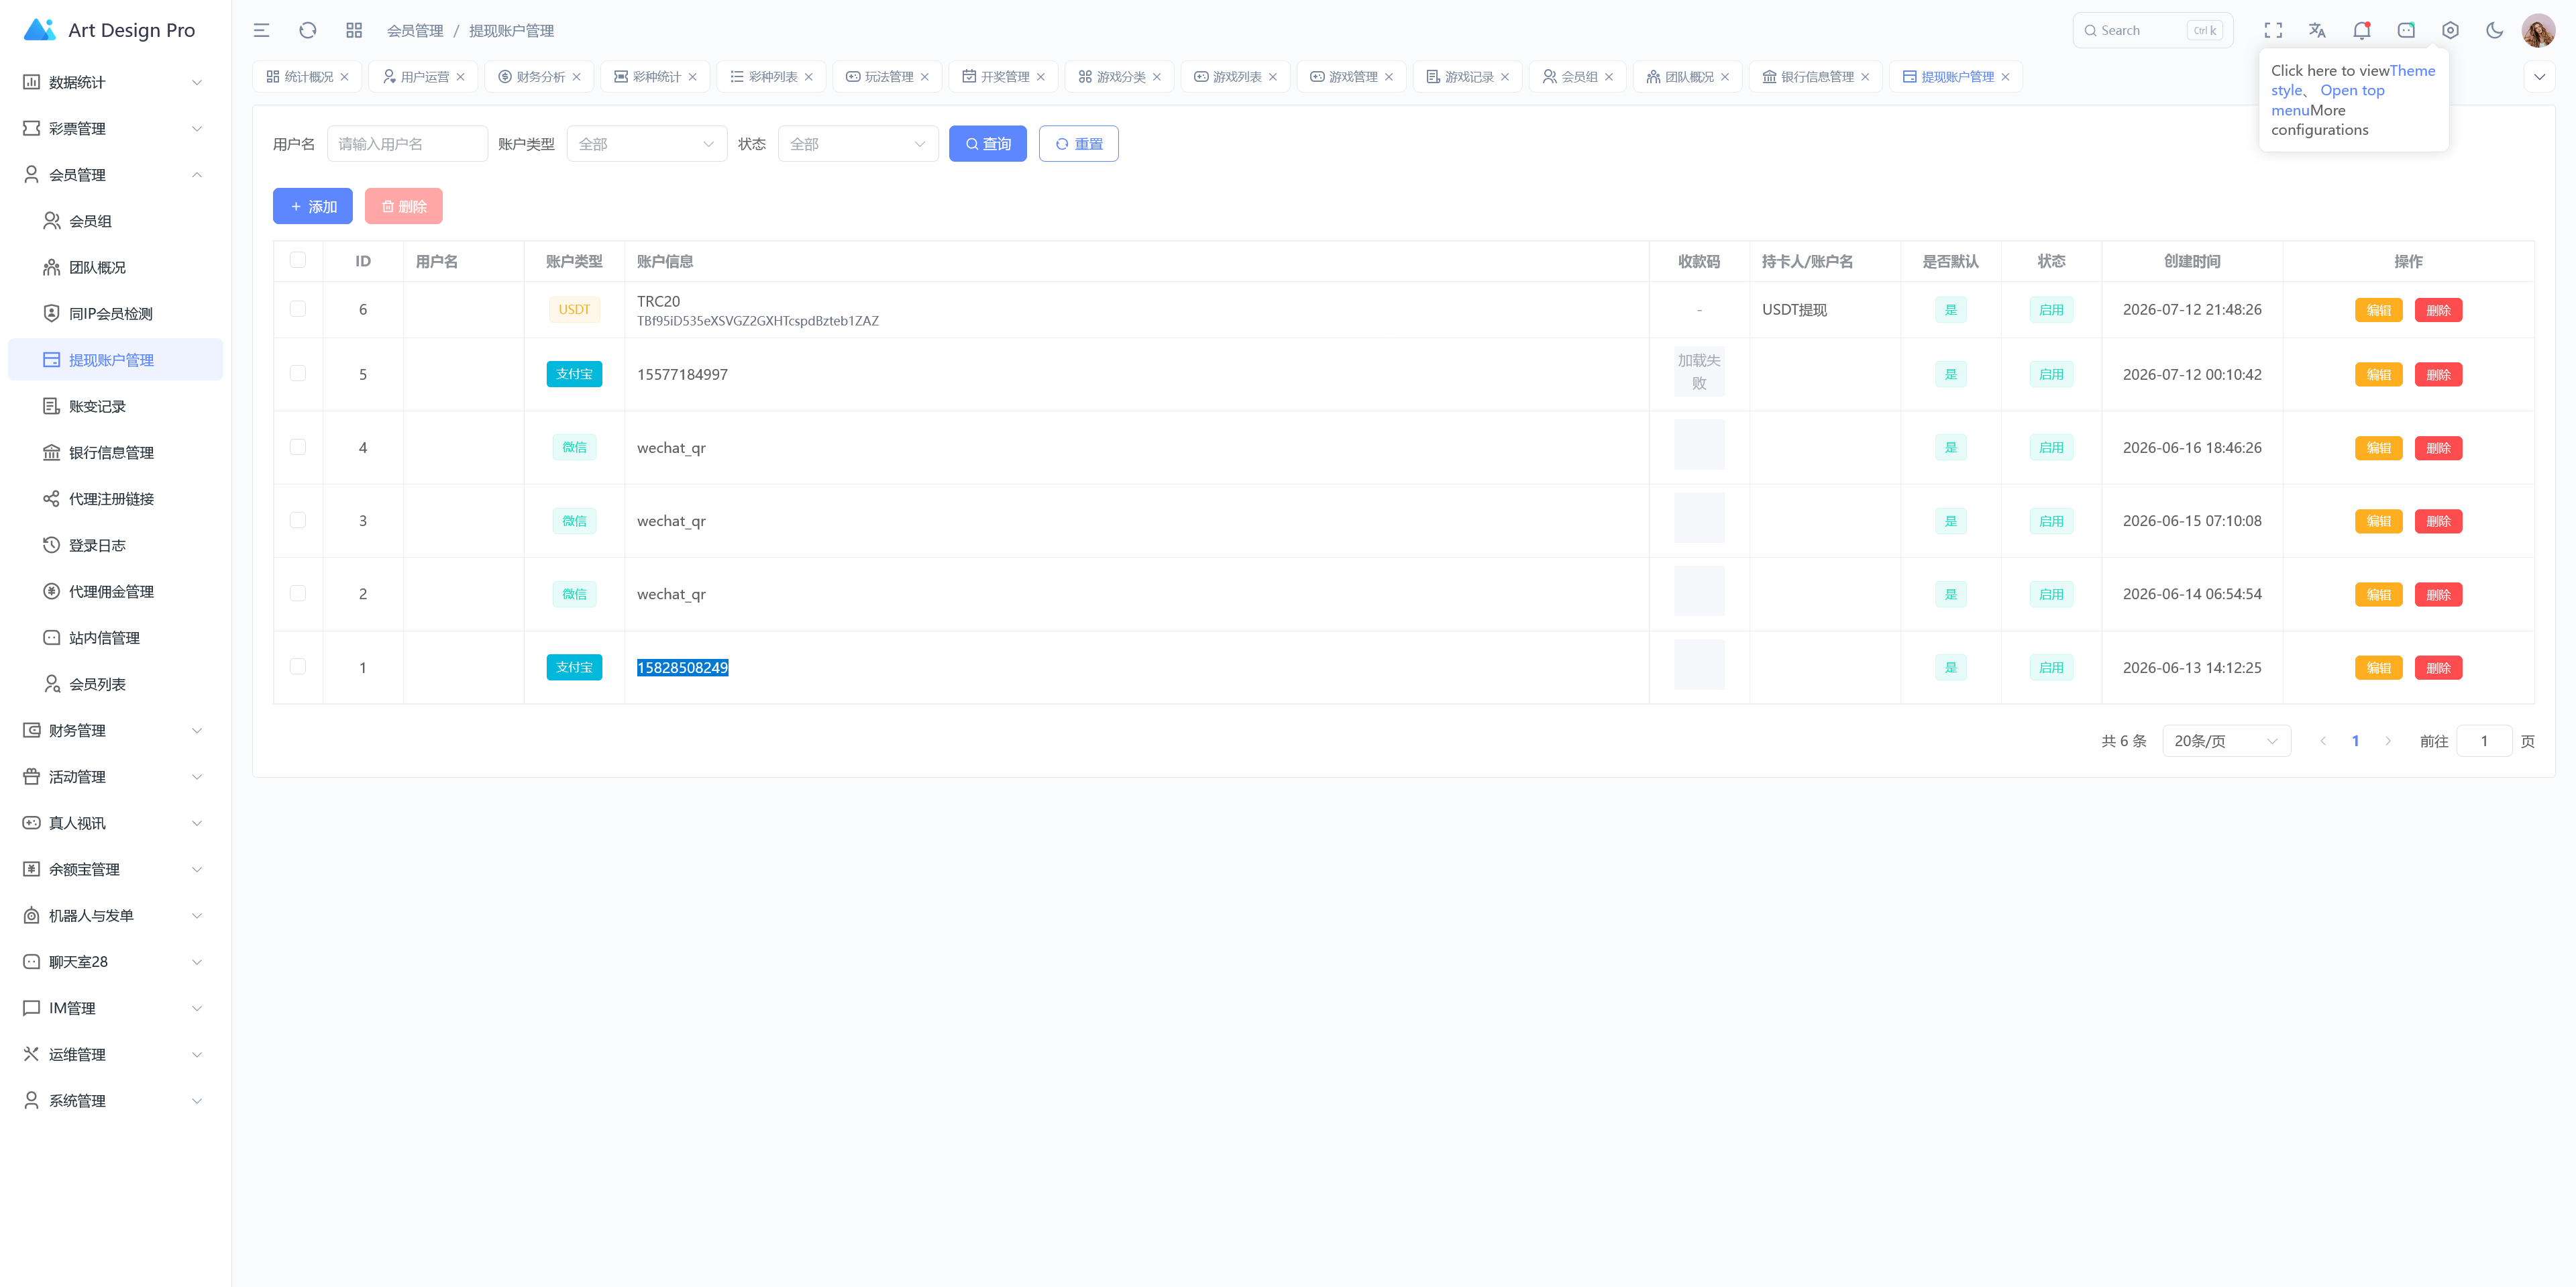Open the user avatar menu

pyautogui.click(x=2538, y=30)
